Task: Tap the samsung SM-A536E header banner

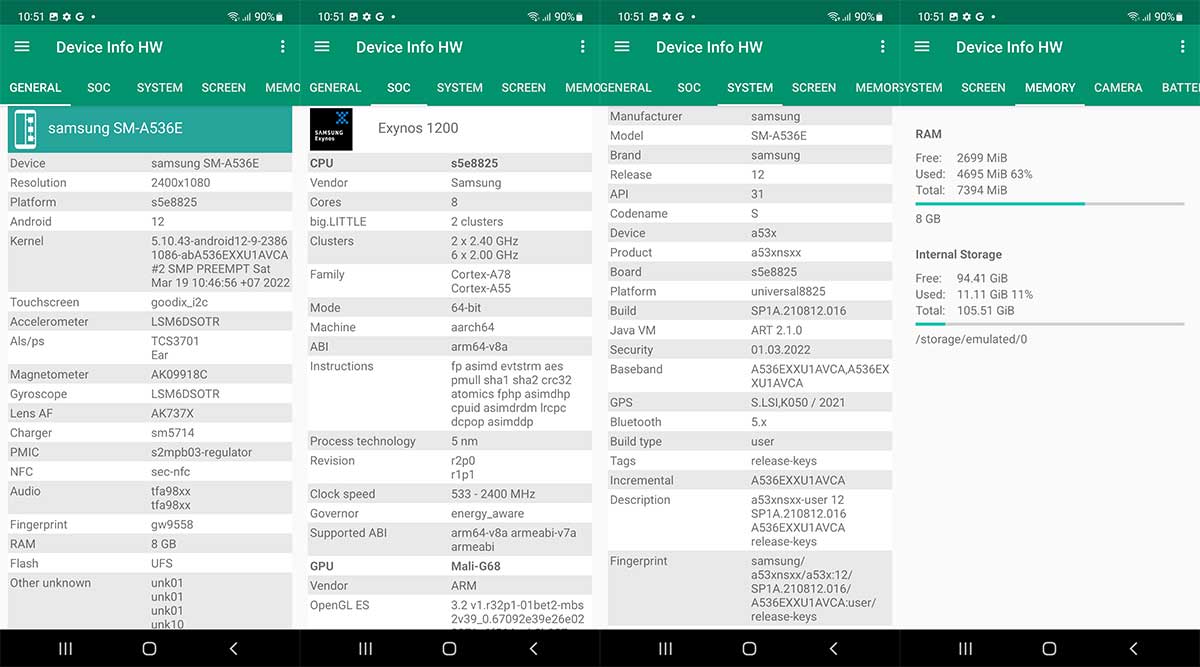Action: coord(150,129)
